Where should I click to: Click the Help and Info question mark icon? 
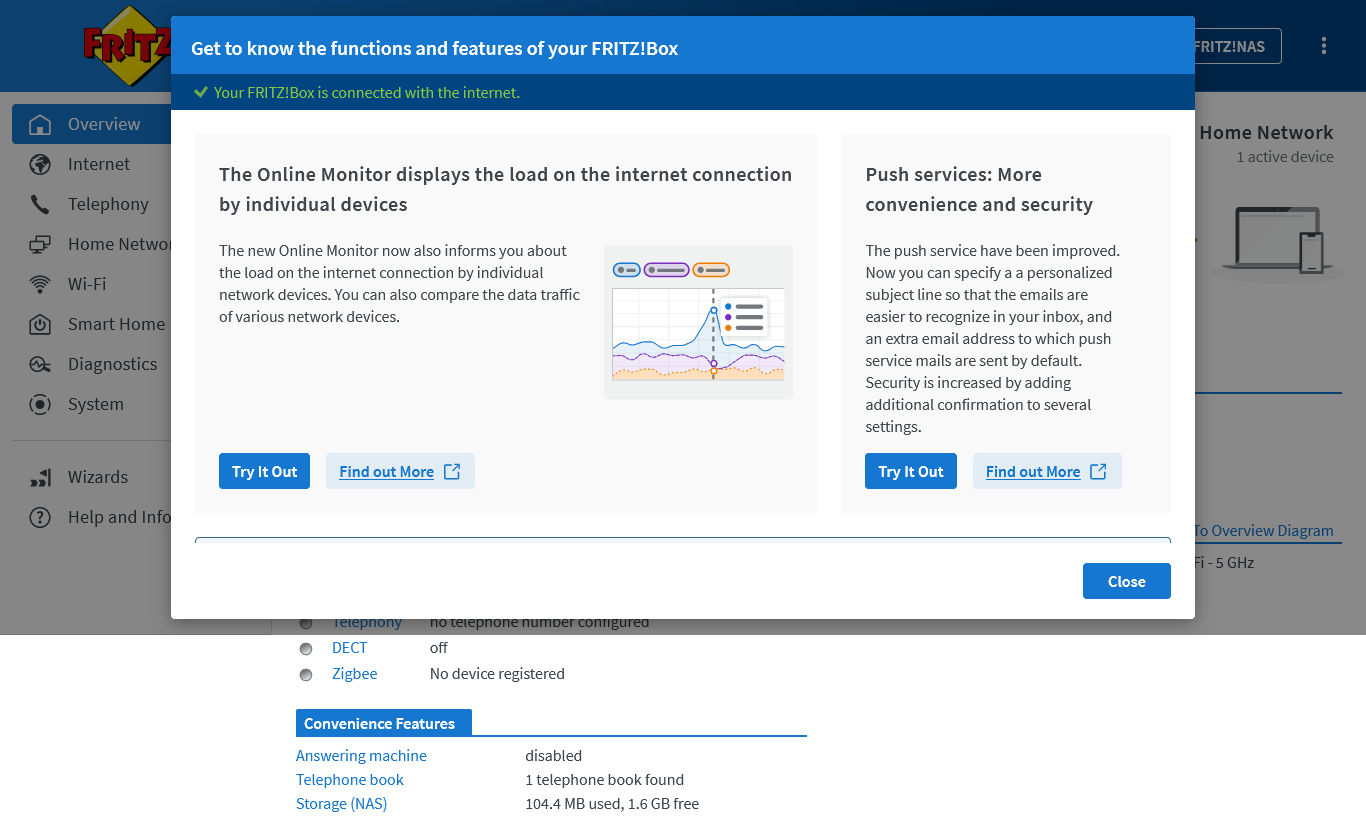[40, 518]
